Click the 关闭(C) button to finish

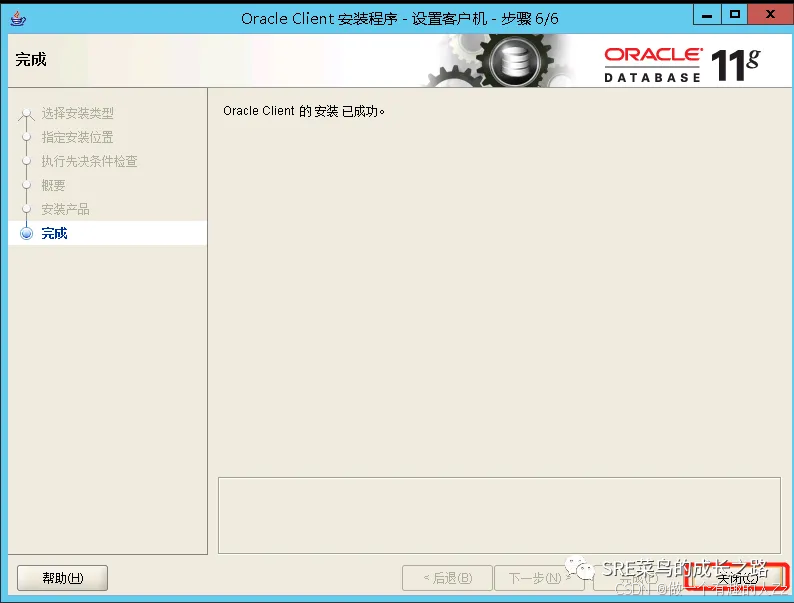(x=737, y=578)
